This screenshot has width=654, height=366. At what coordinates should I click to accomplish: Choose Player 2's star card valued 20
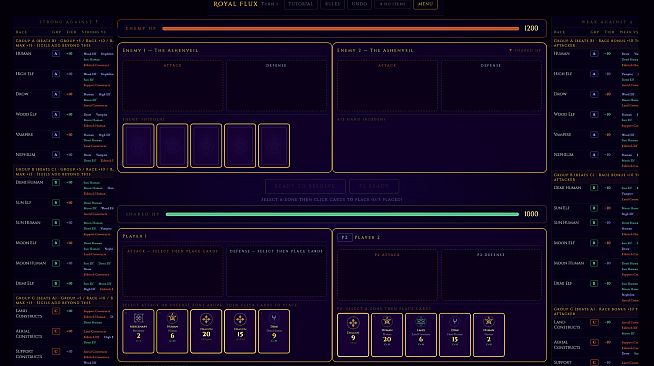click(387, 335)
